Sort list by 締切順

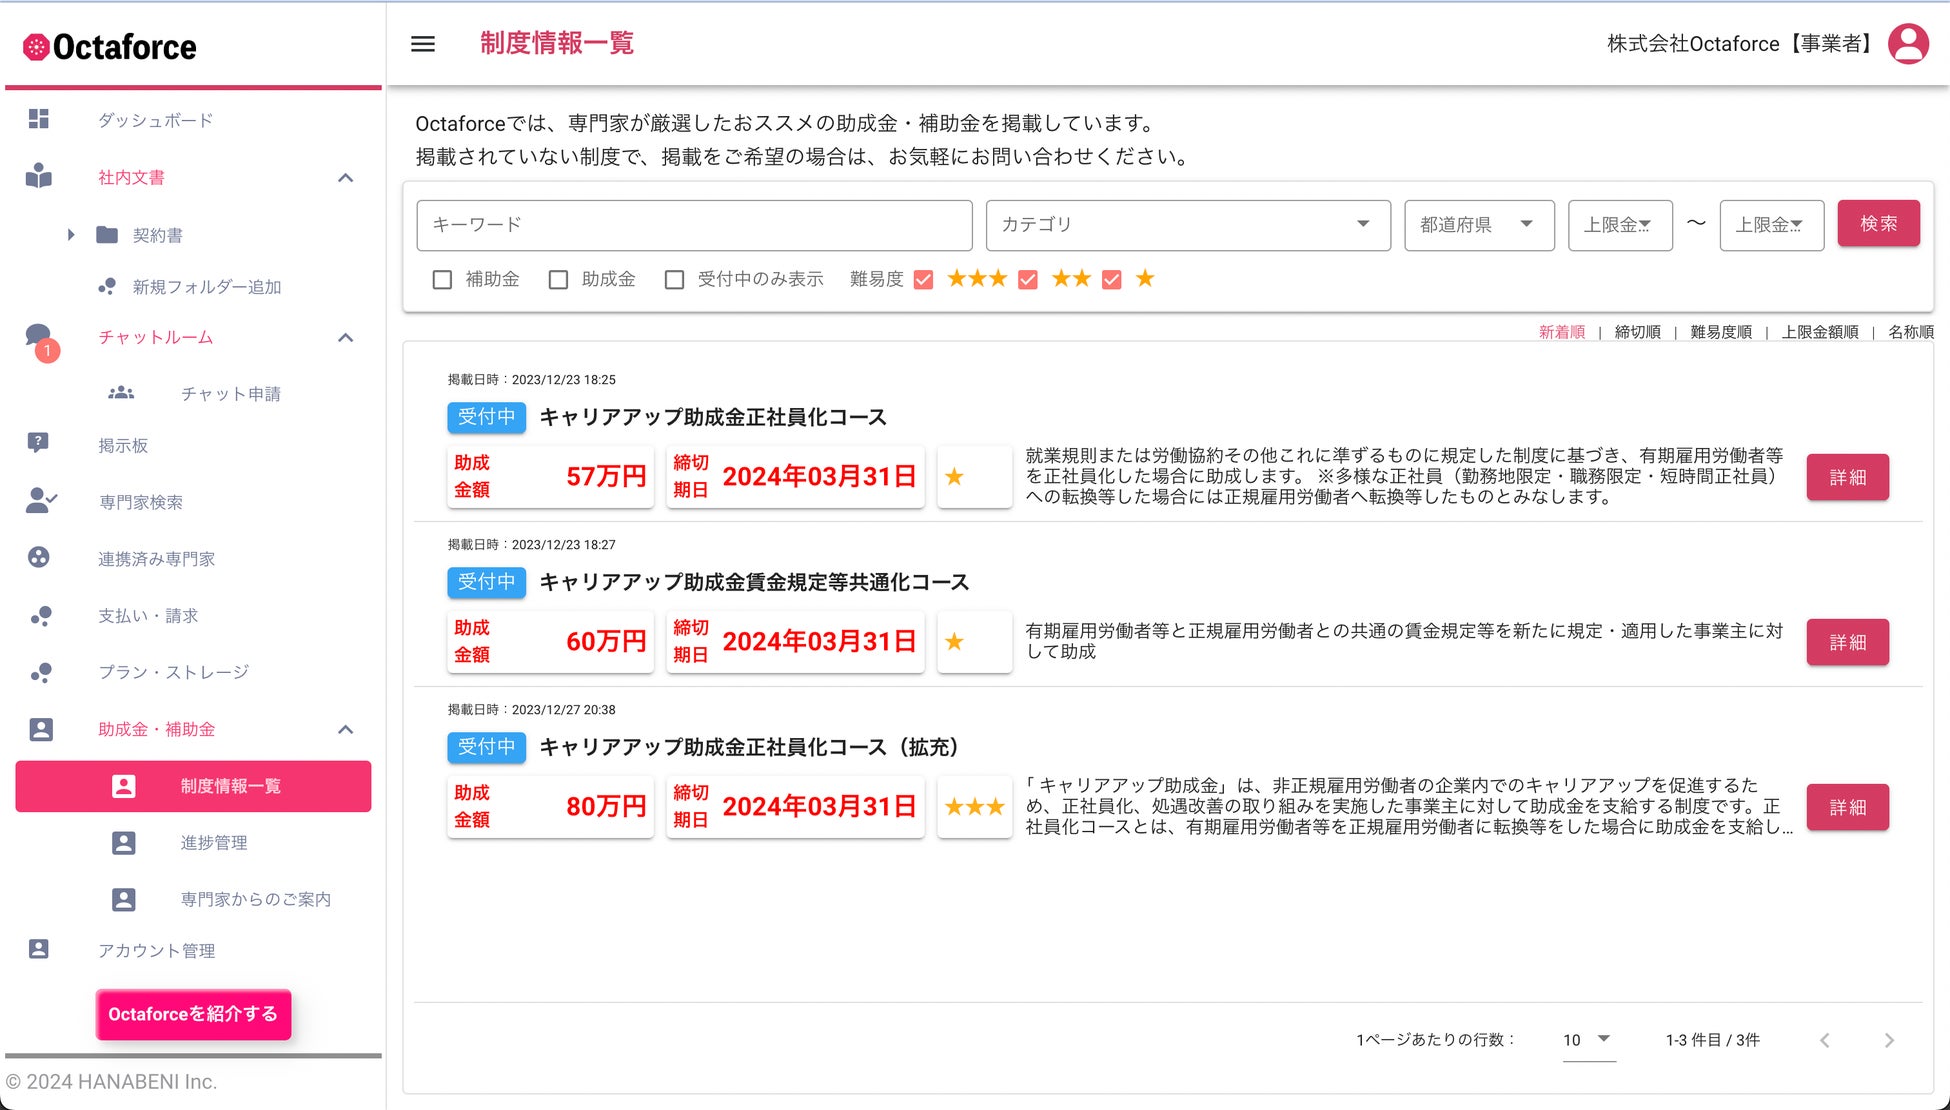(1637, 332)
